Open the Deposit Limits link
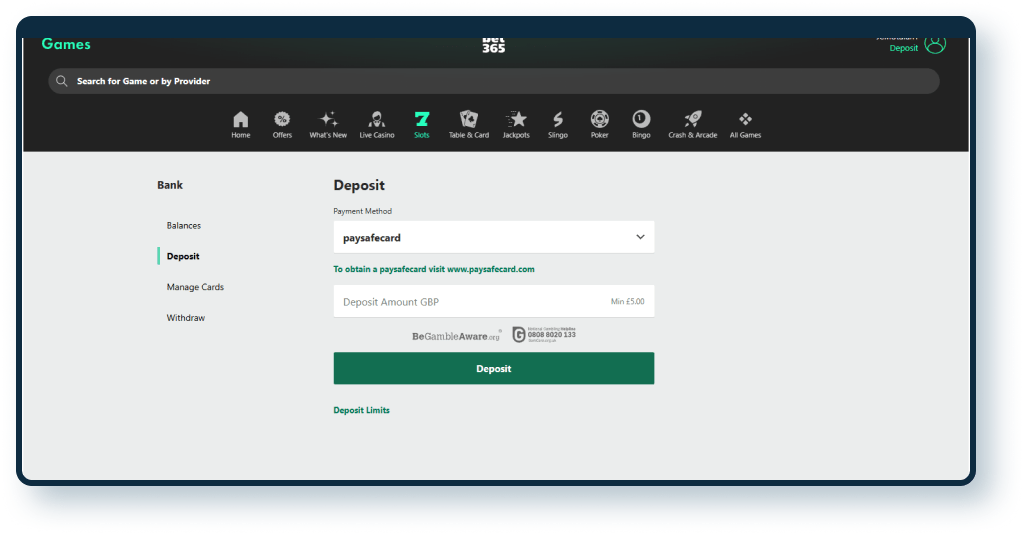The width and height of the screenshot is (1024, 534). coord(361,410)
